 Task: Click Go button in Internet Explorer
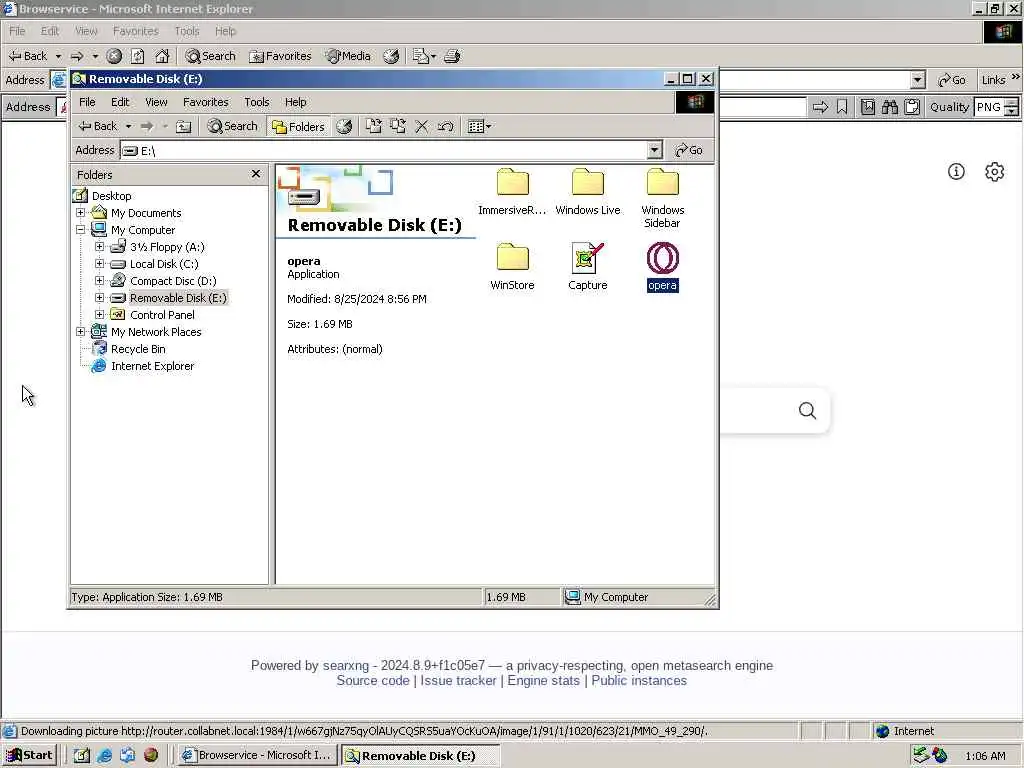(952, 80)
